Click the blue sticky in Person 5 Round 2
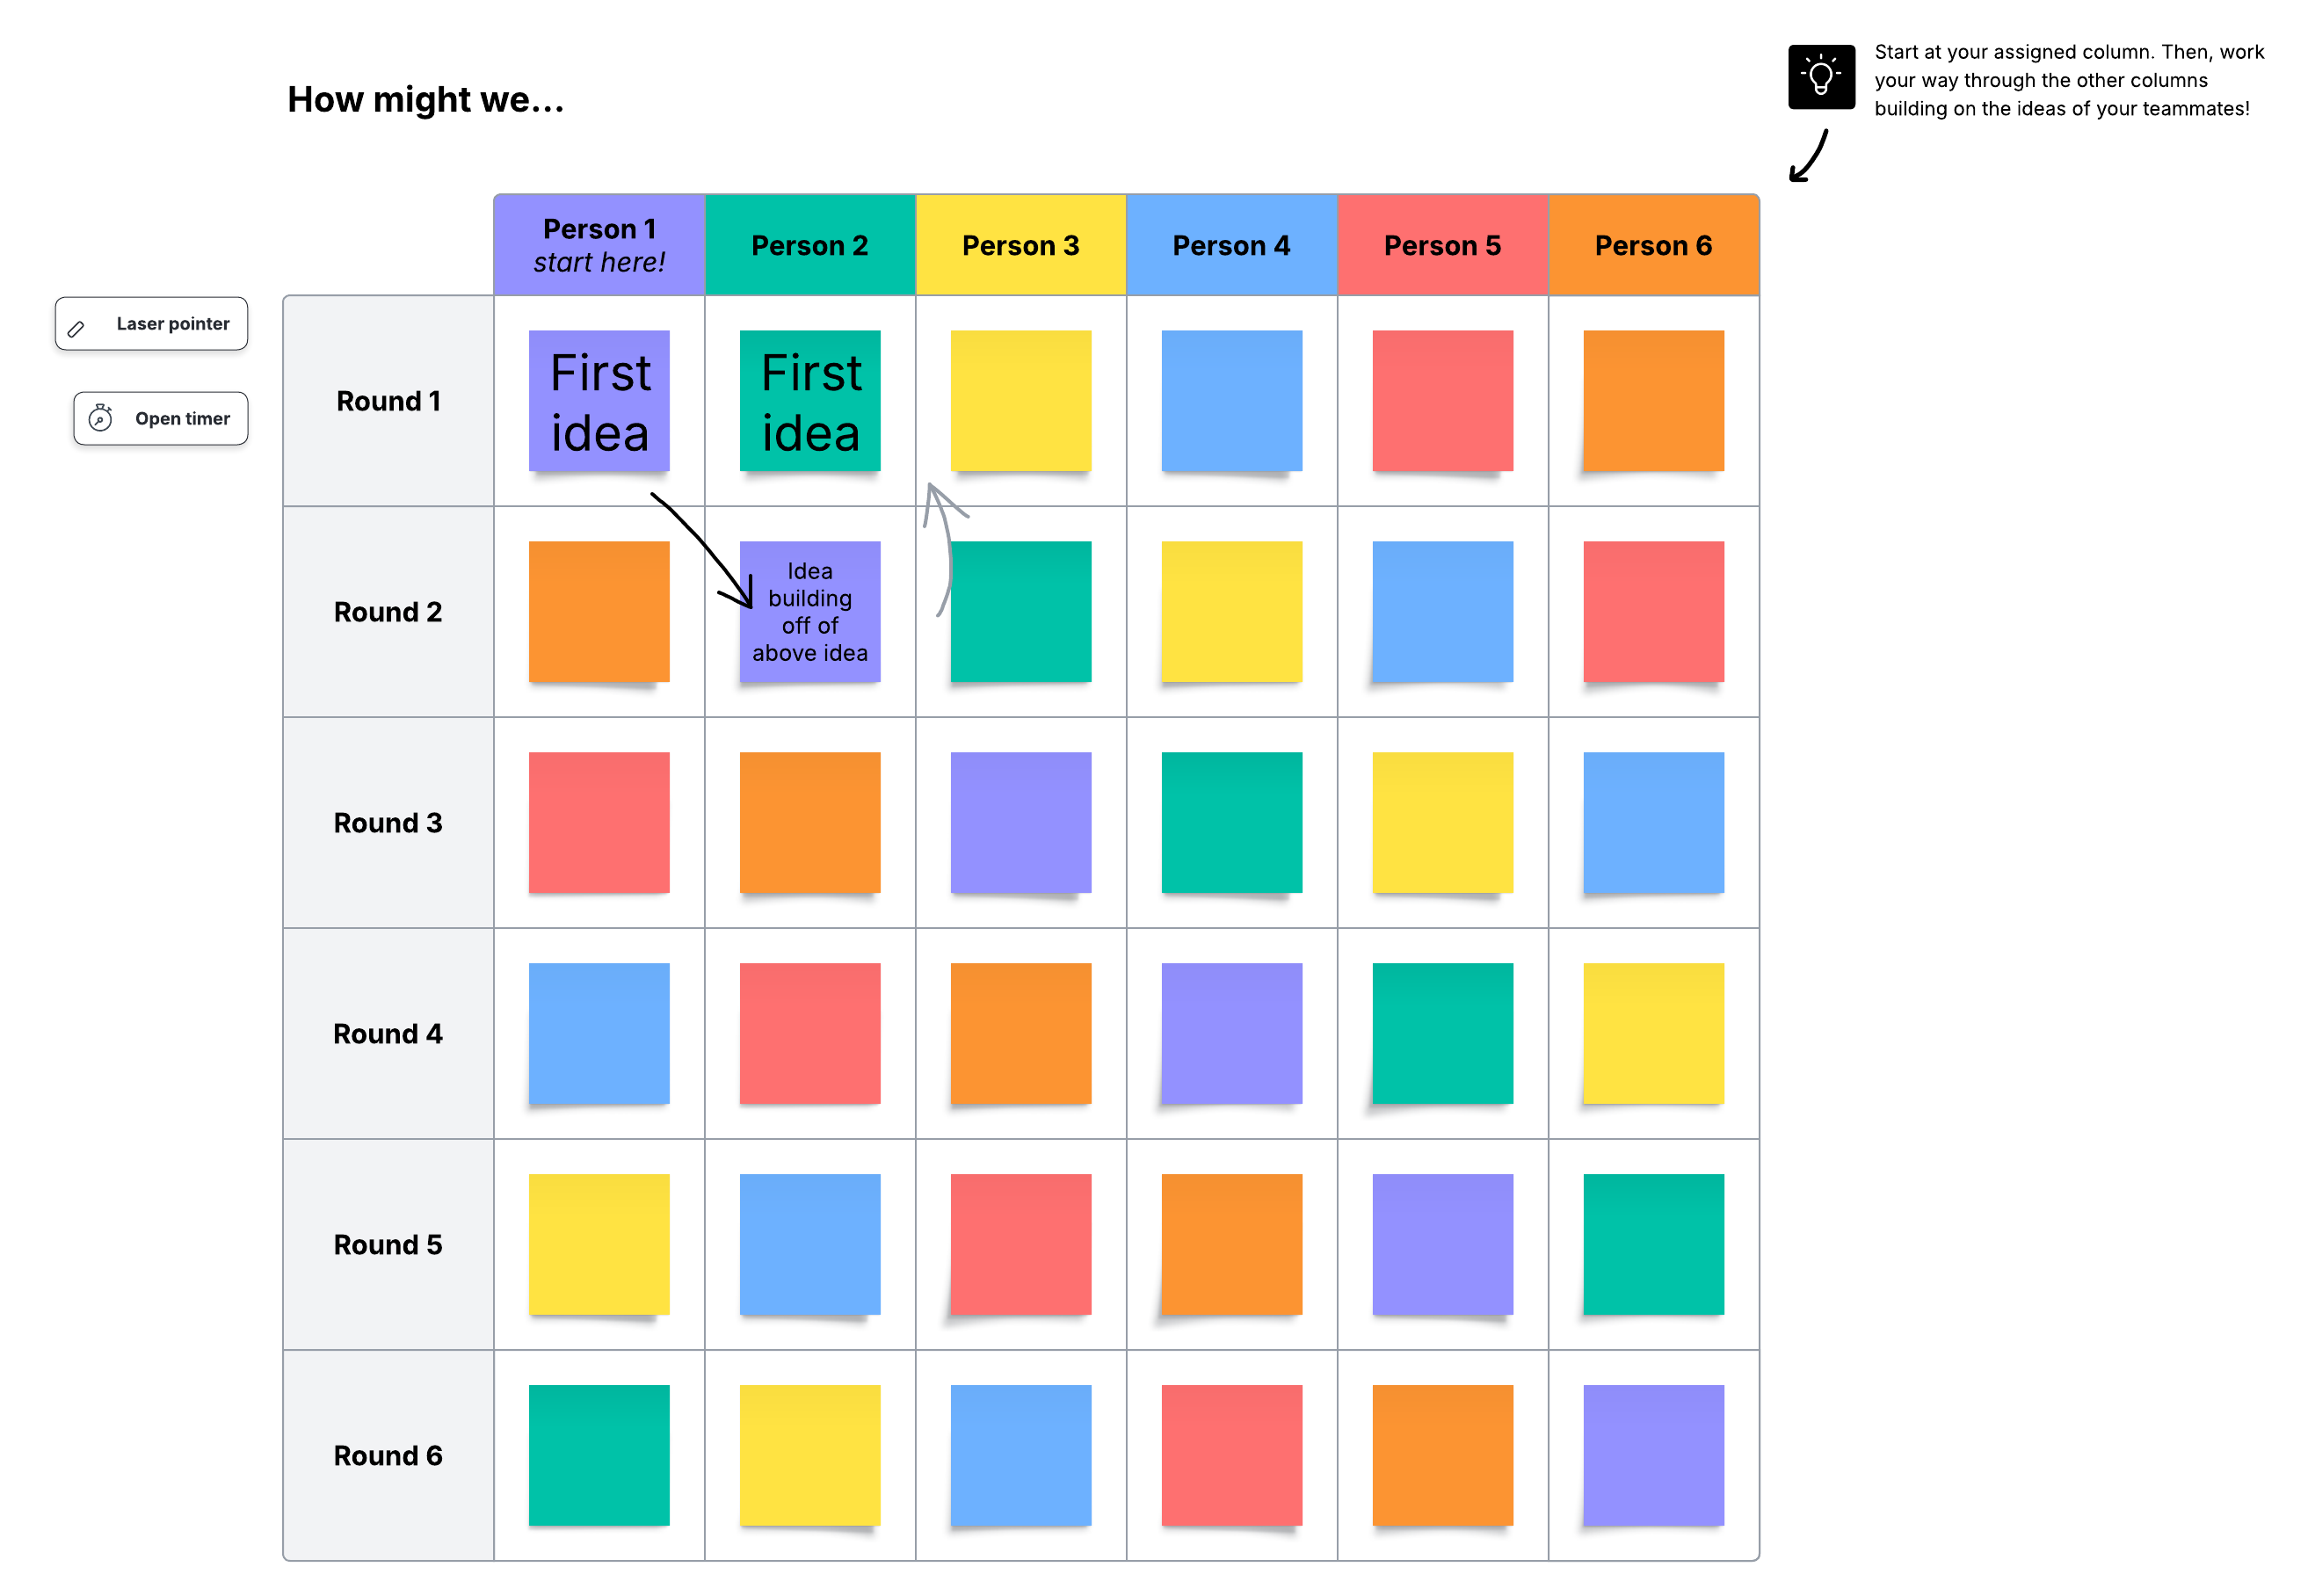Image resolution: width=2315 pixels, height=1596 pixels. coord(1442,610)
